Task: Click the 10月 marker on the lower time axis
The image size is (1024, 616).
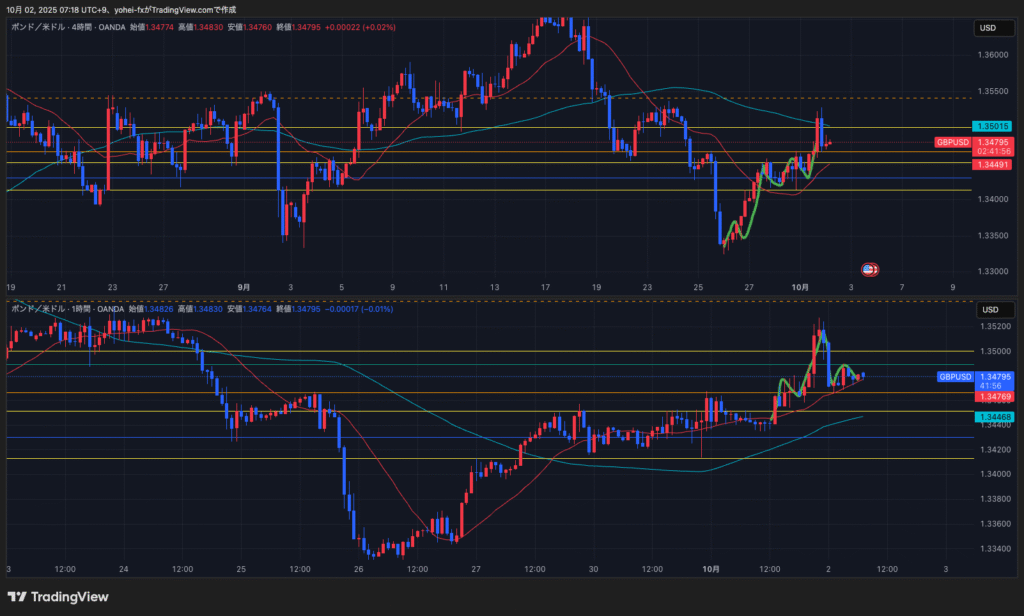Action: (x=710, y=569)
